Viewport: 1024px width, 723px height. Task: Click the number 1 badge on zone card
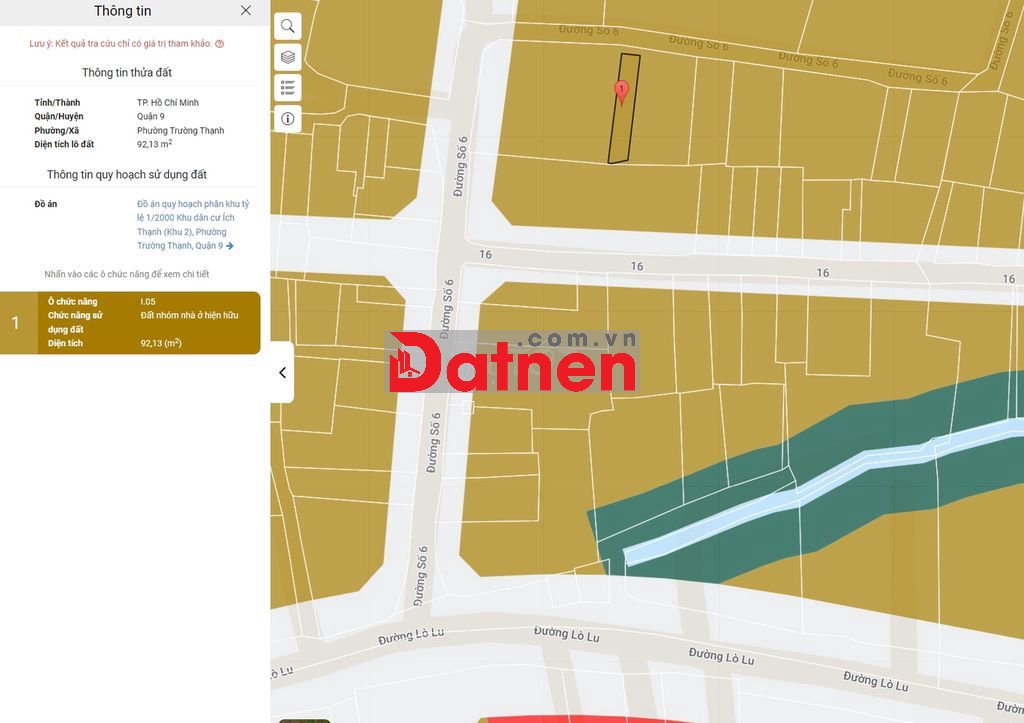point(15,323)
